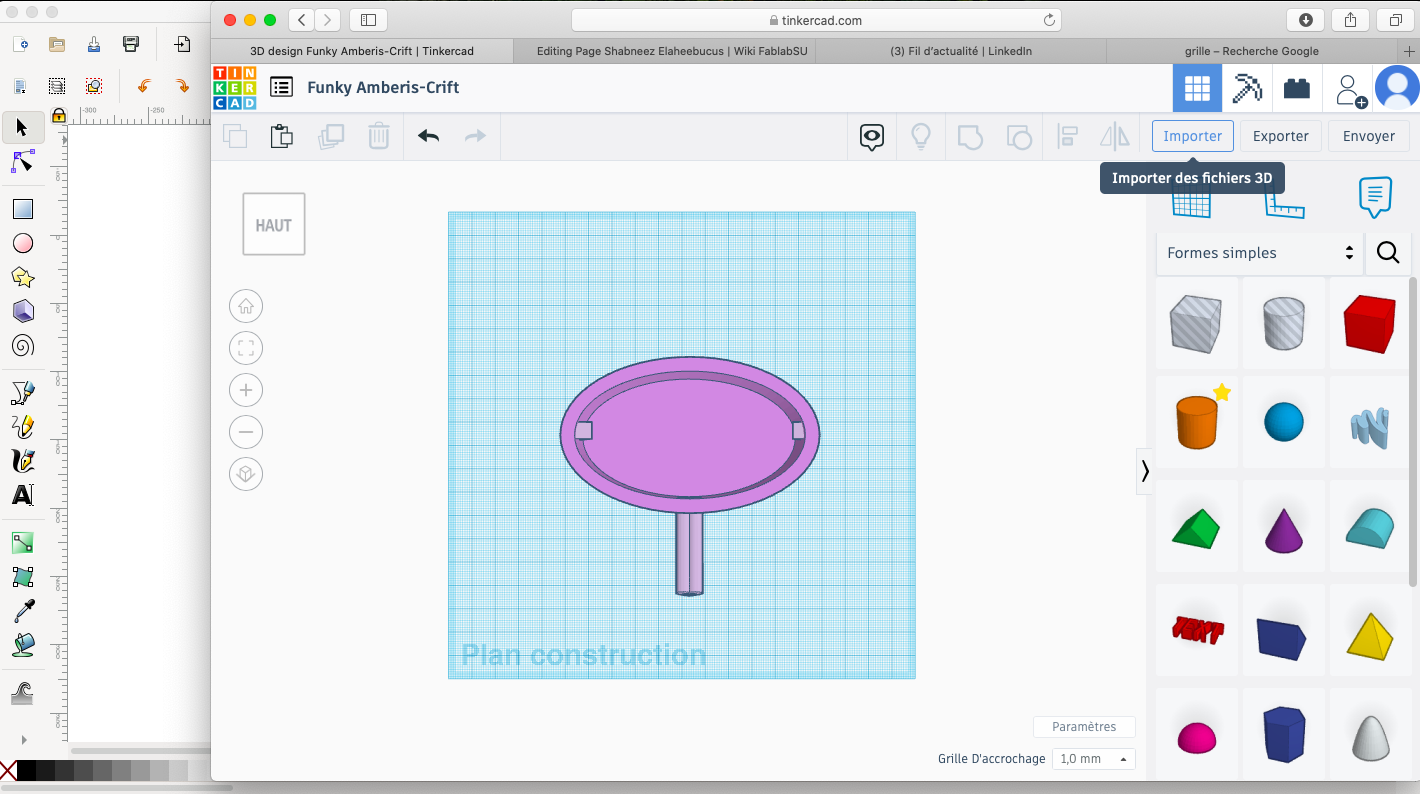Open the Blocks pickaxe mode
Viewport: 1420px width, 794px height.
pyautogui.click(x=1247, y=88)
